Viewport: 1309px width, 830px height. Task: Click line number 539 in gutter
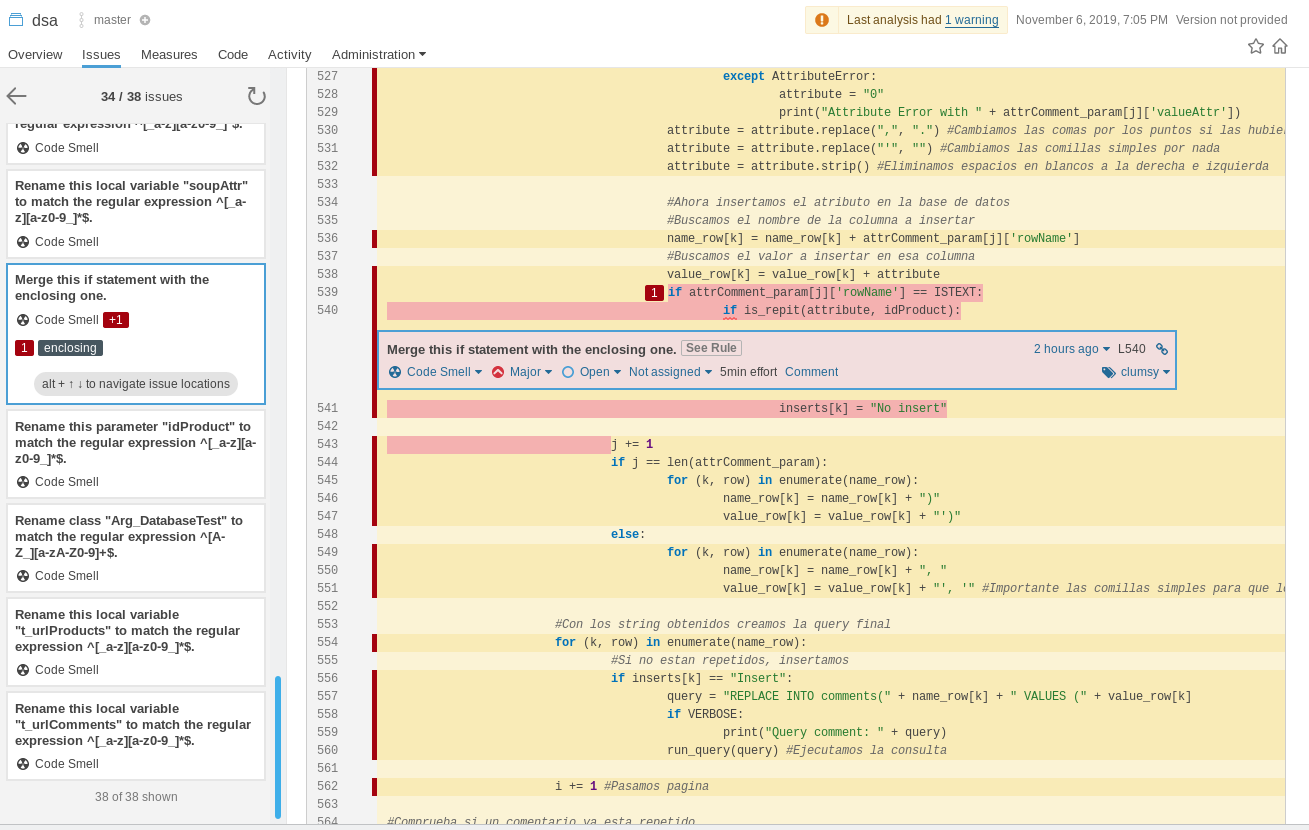(x=327, y=293)
